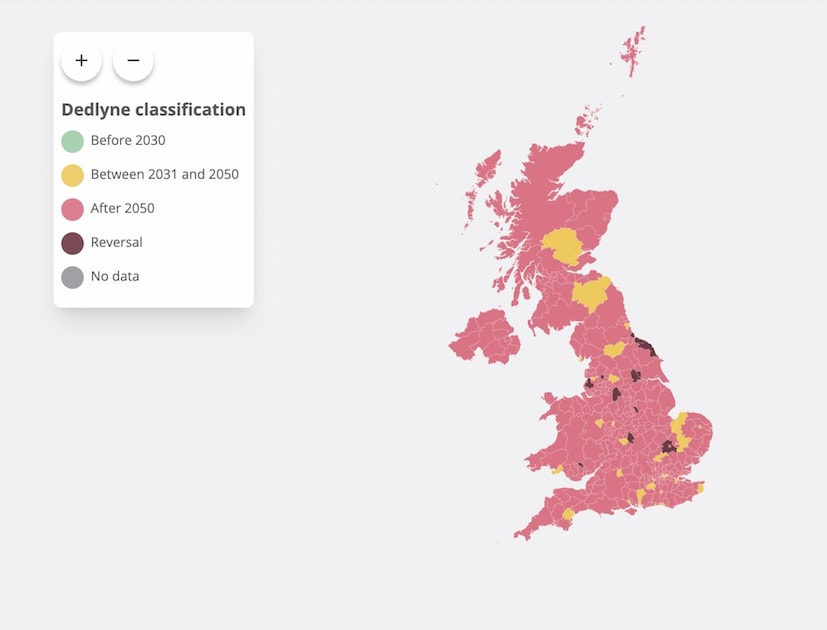The image size is (827, 630).
Task: Click the grey No data swatch
Action: click(x=72, y=277)
